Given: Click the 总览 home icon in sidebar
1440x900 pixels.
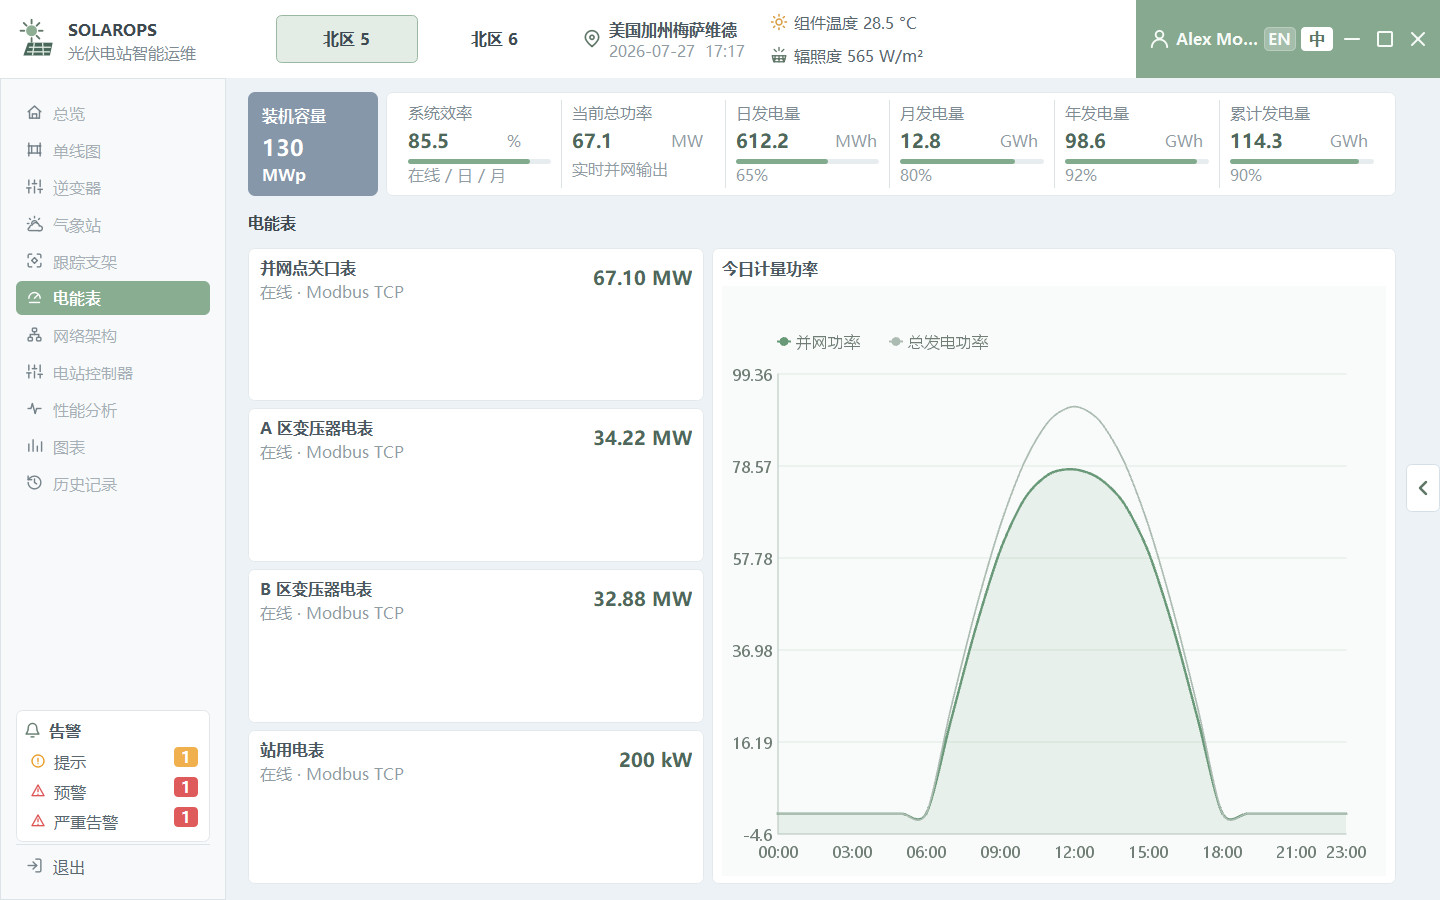Looking at the screenshot, I should click(34, 113).
